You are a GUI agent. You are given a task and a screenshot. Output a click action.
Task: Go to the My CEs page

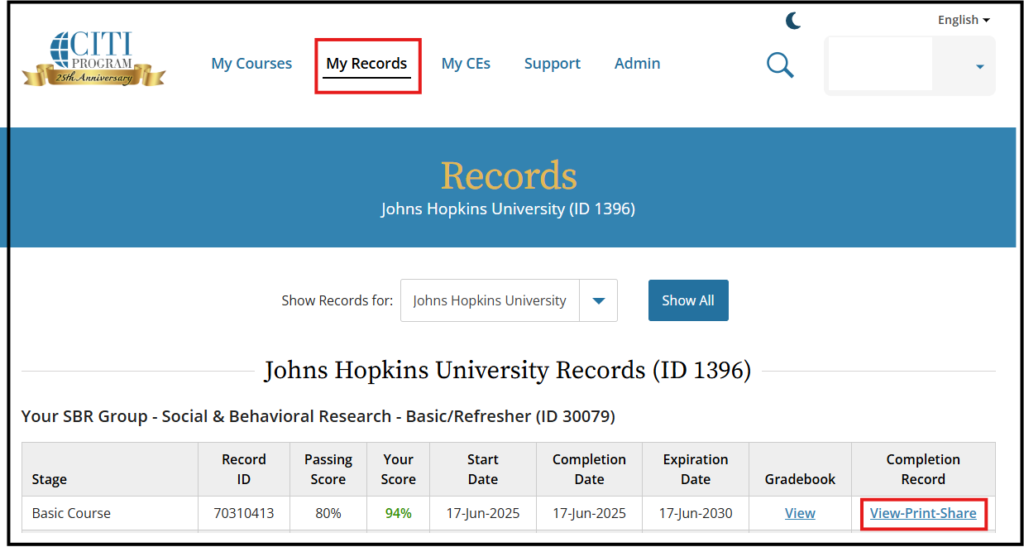[x=466, y=63]
